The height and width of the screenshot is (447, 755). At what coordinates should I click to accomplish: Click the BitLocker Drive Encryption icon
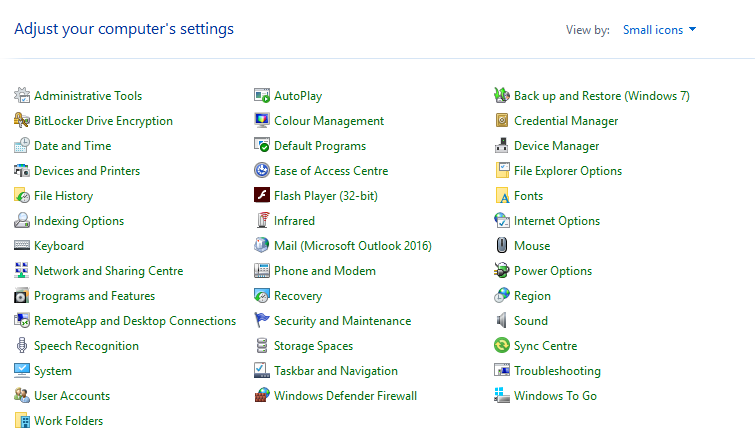coord(22,120)
